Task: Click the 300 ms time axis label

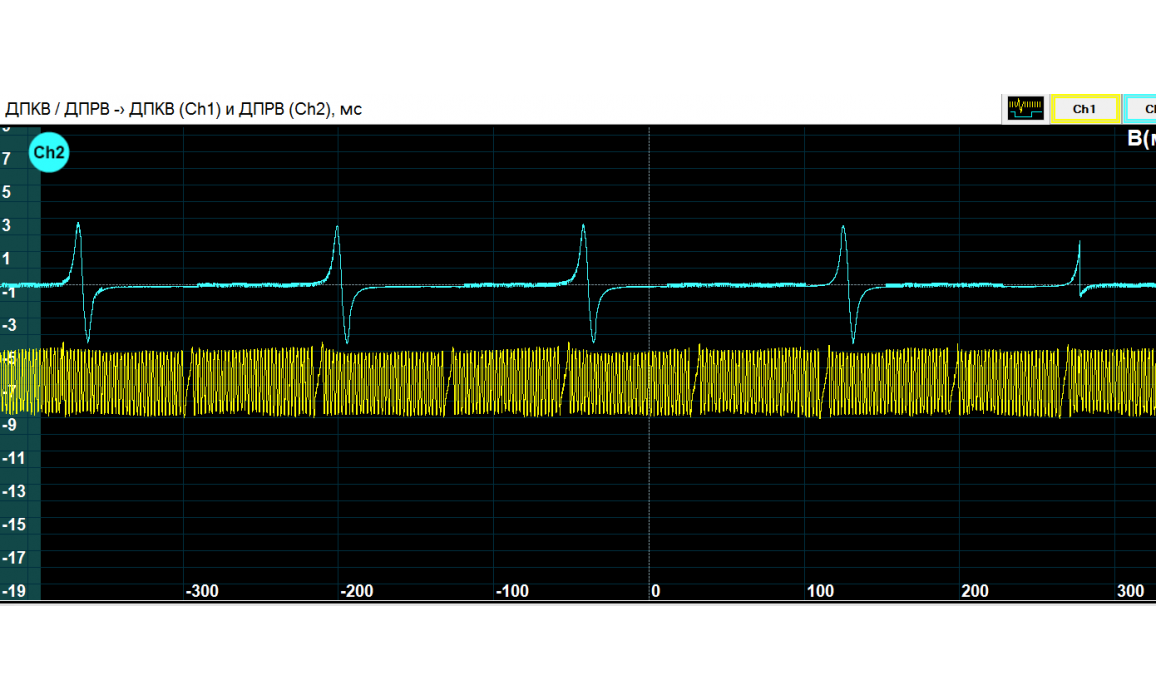Action: [x=1130, y=591]
